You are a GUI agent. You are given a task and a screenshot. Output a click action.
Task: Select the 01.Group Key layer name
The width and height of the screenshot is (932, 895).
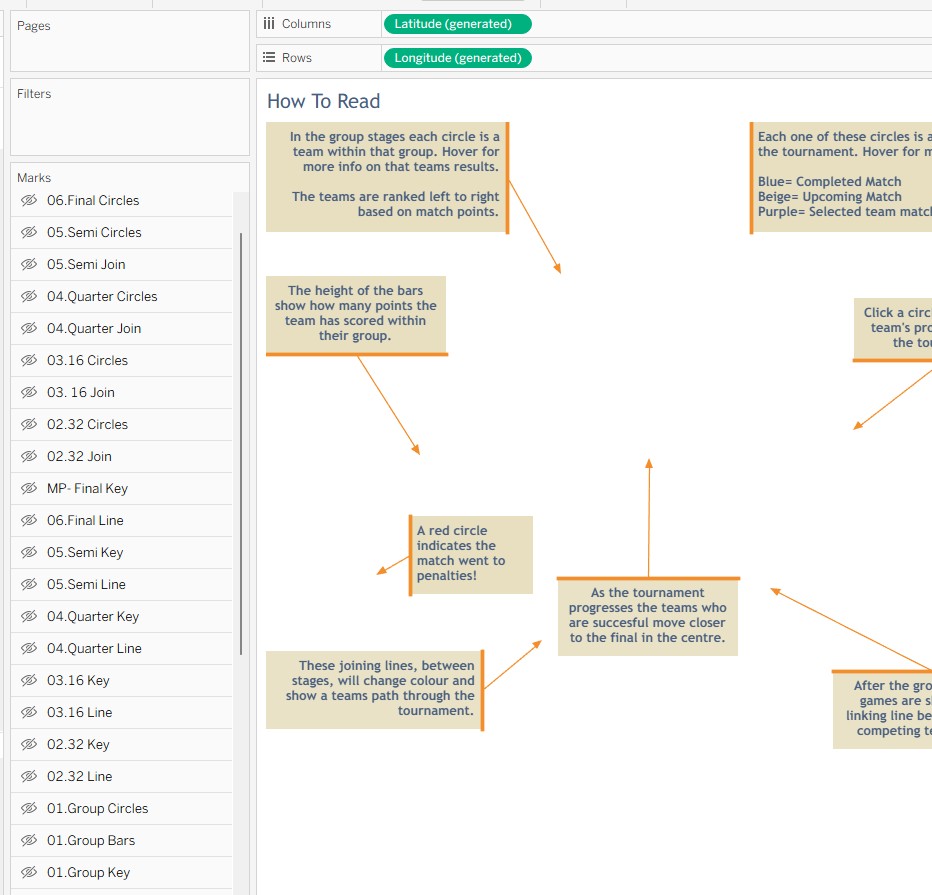click(88, 873)
